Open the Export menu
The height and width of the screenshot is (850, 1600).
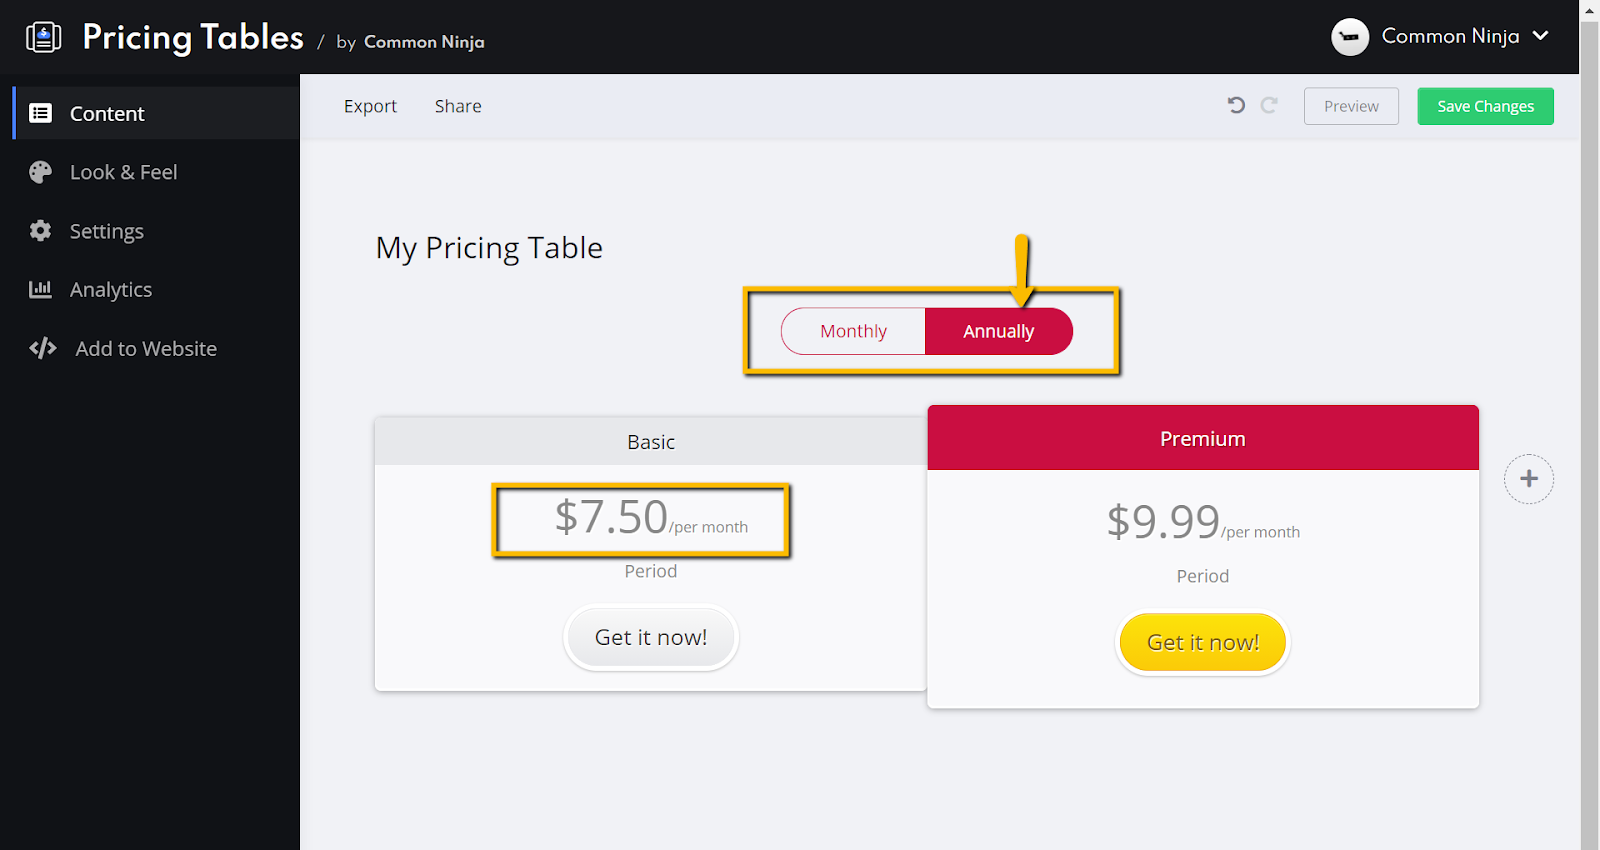point(370,106)
